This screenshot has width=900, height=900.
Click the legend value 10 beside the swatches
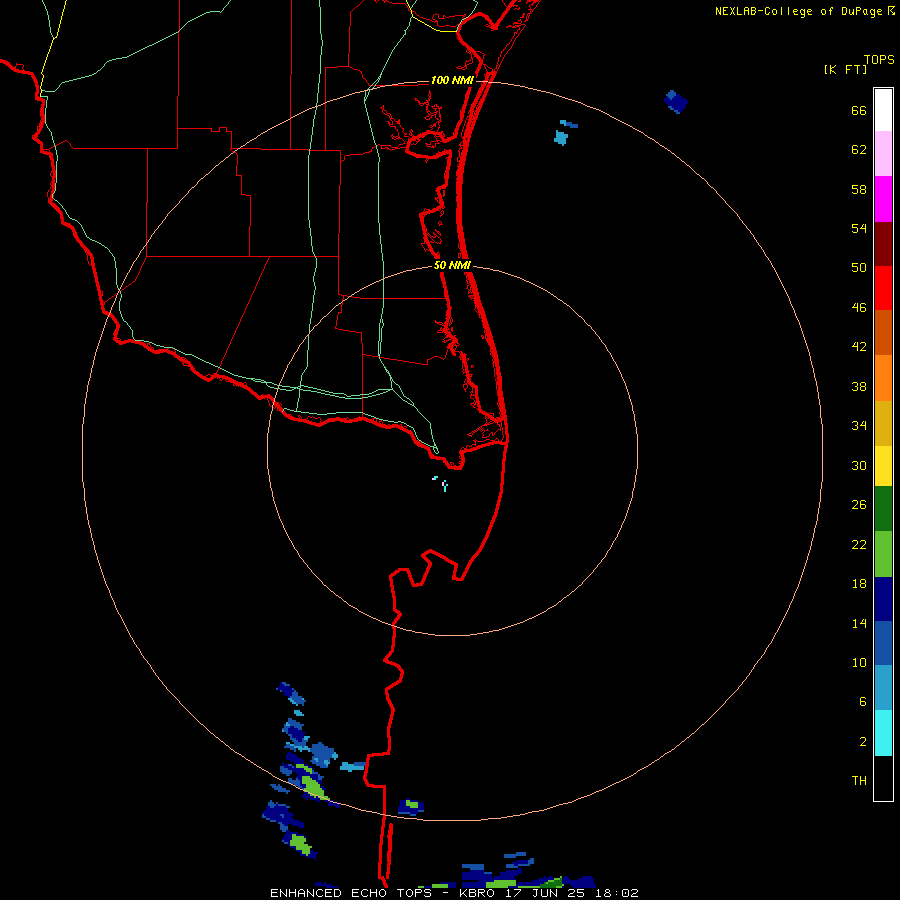click(859, 662)
